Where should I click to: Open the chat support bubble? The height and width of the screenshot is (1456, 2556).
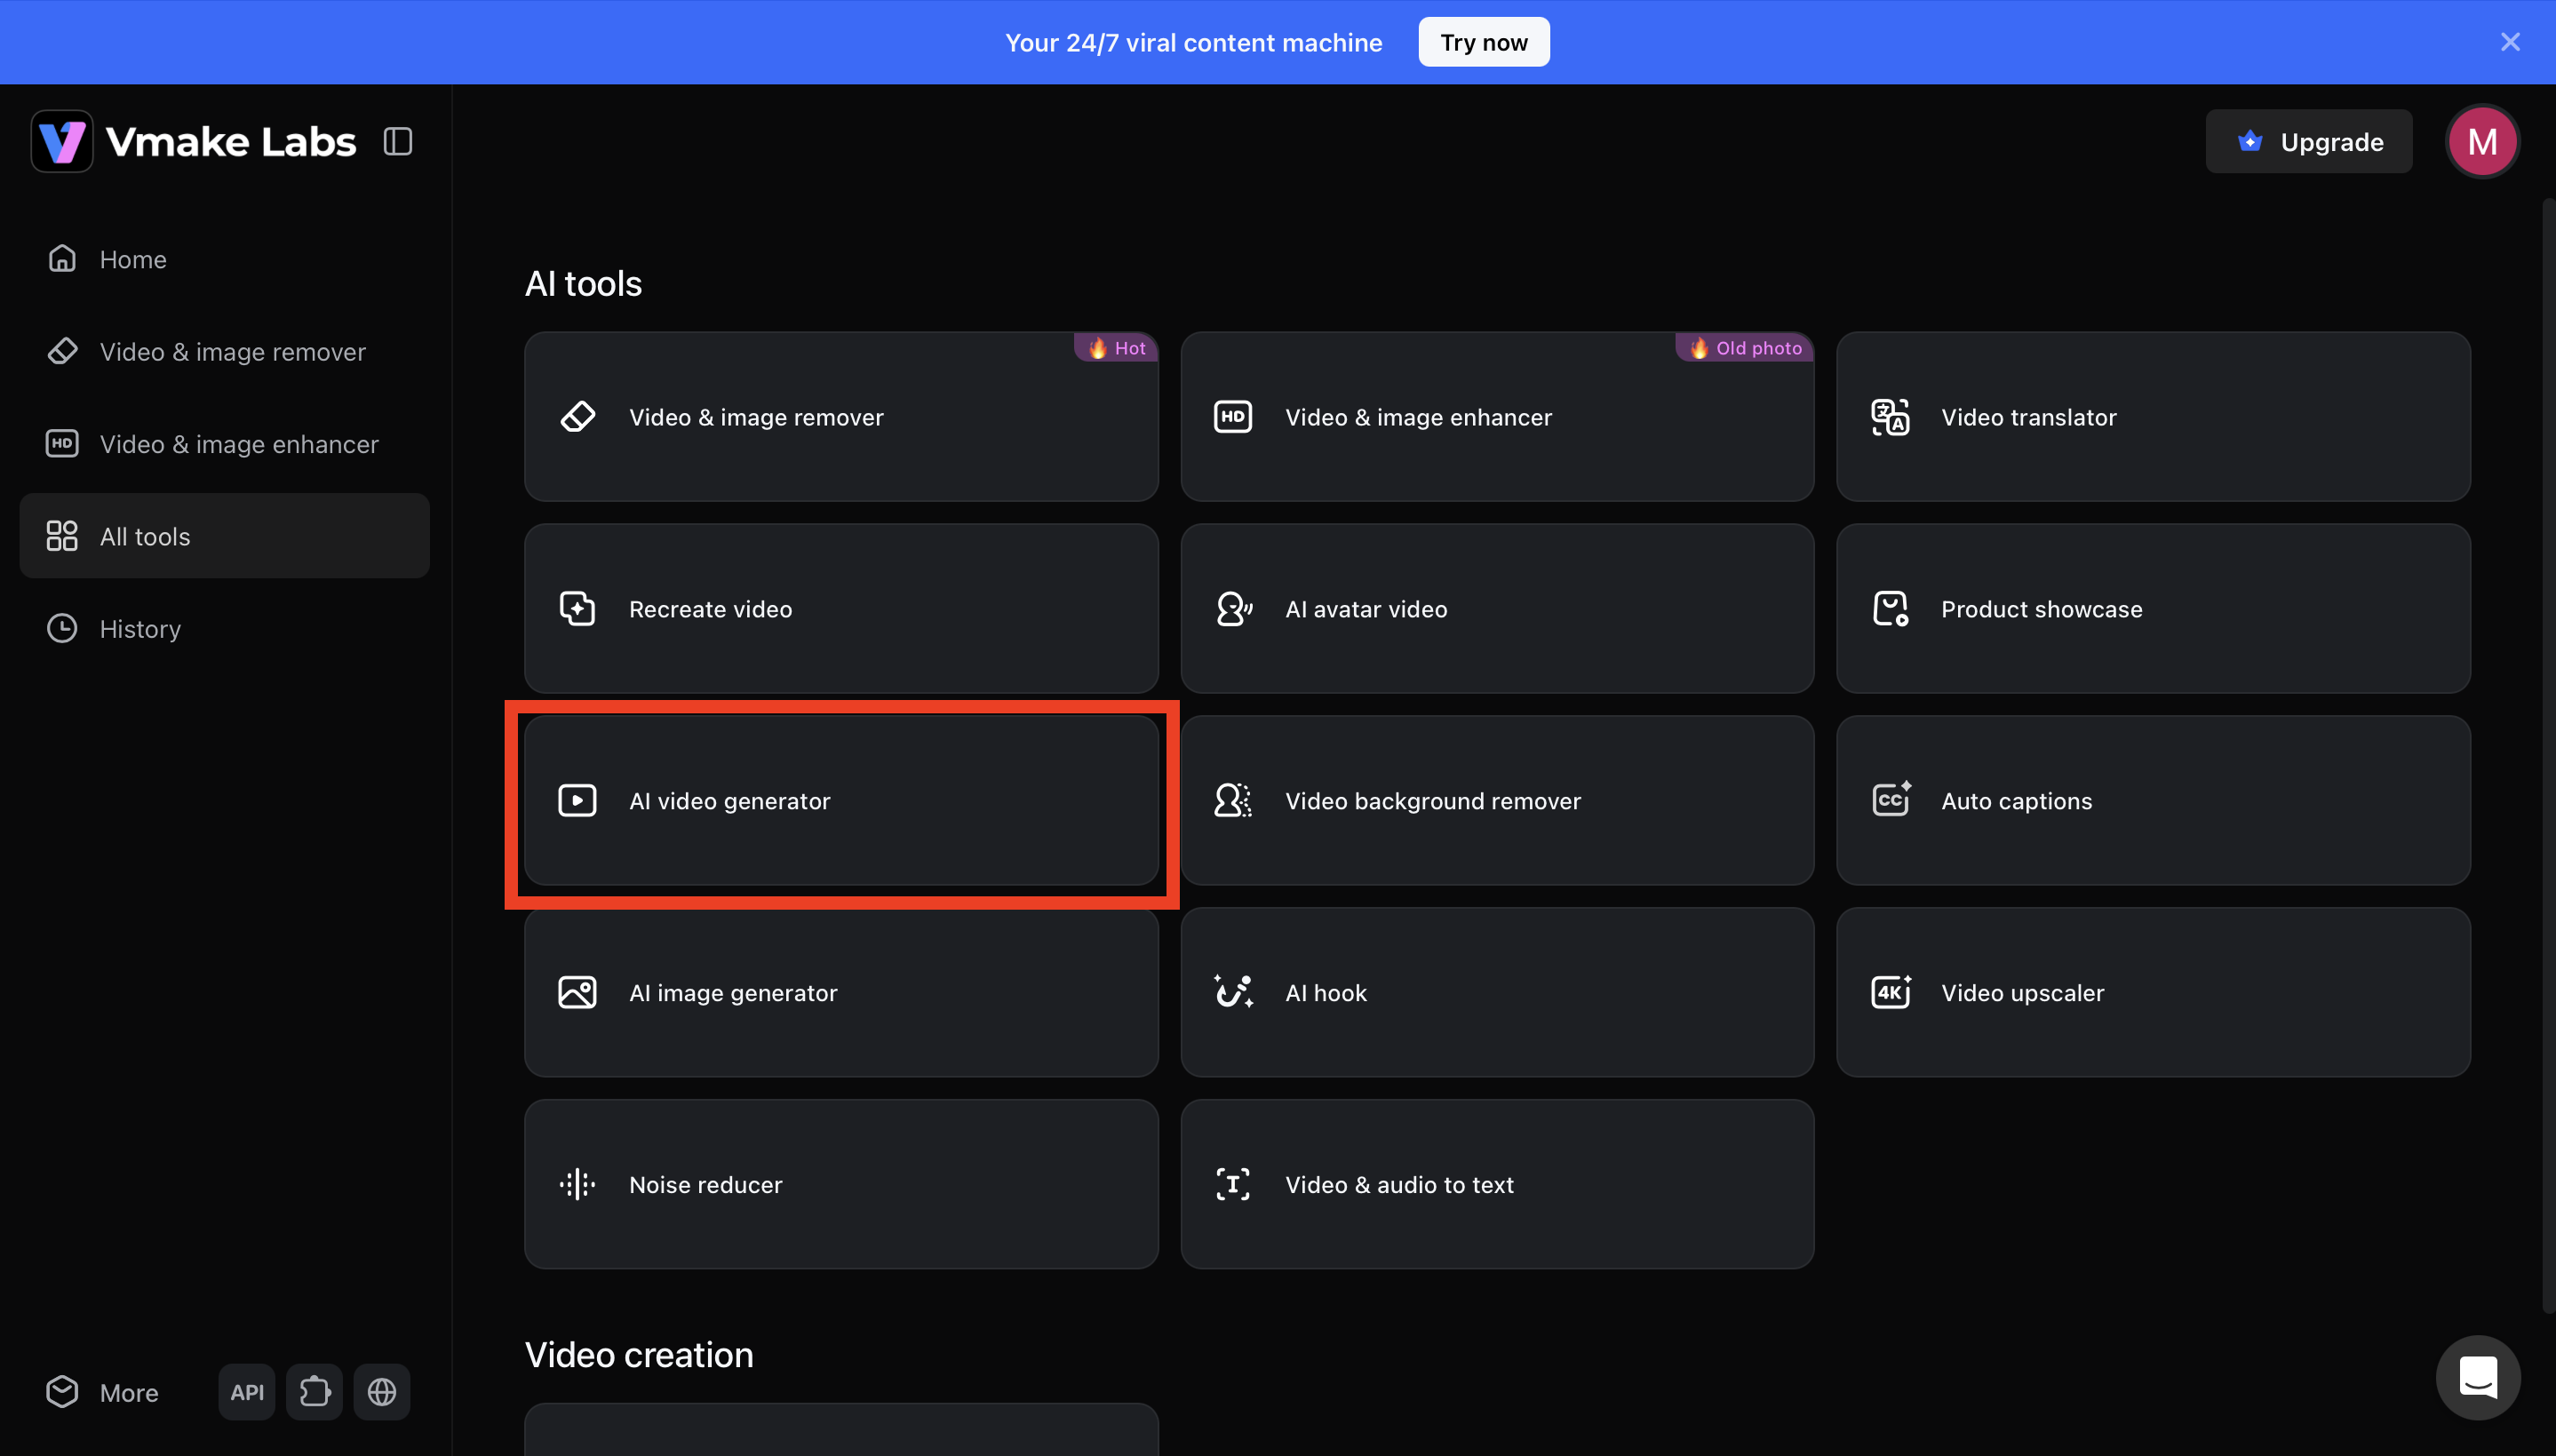(2478, 1378)
